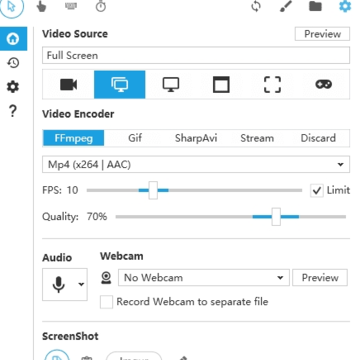Click the webcam Preview button
360x360 pixels.
pyautogui.click(x=320, y=278)
